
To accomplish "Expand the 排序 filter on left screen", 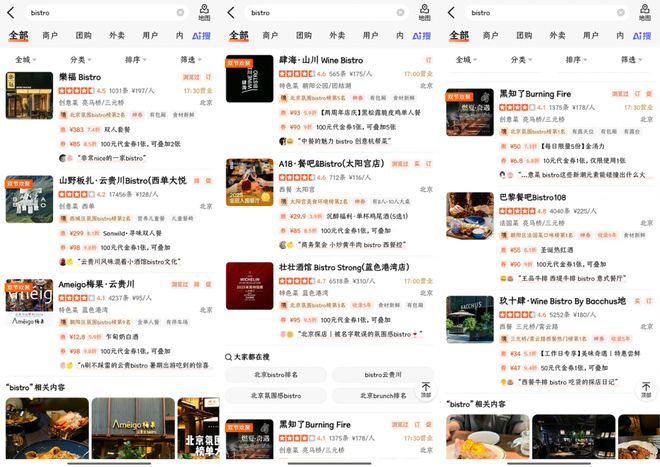I will coord(136,60).
